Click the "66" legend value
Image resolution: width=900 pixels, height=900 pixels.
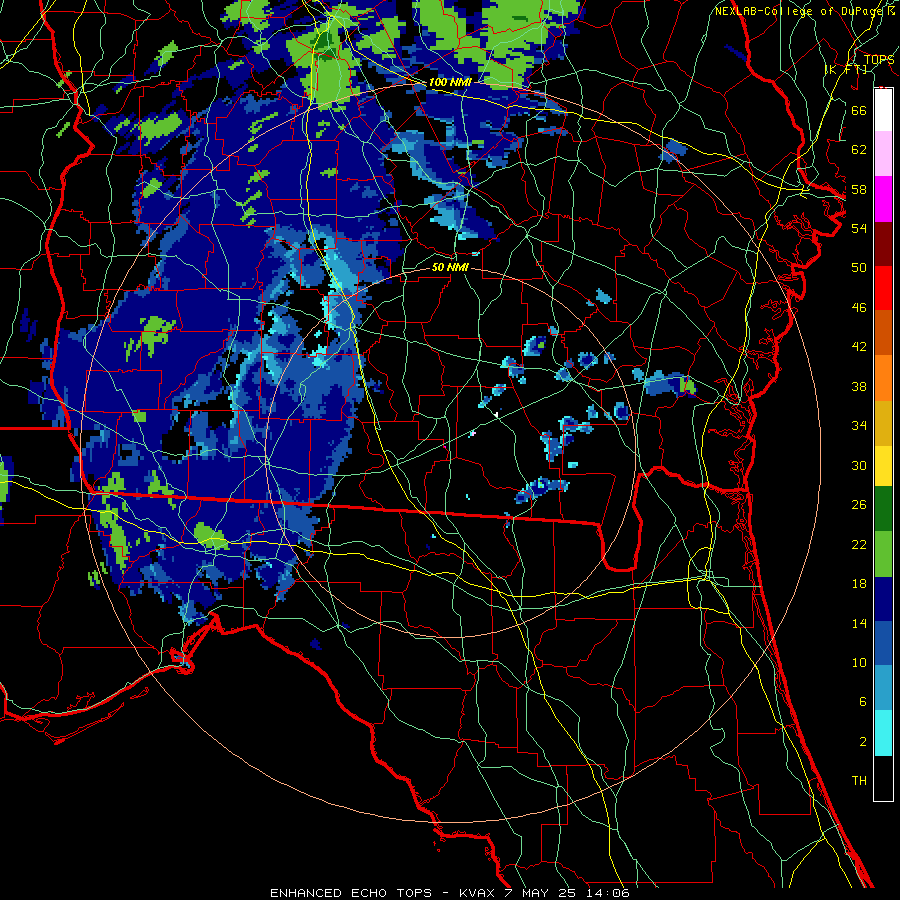859,110
